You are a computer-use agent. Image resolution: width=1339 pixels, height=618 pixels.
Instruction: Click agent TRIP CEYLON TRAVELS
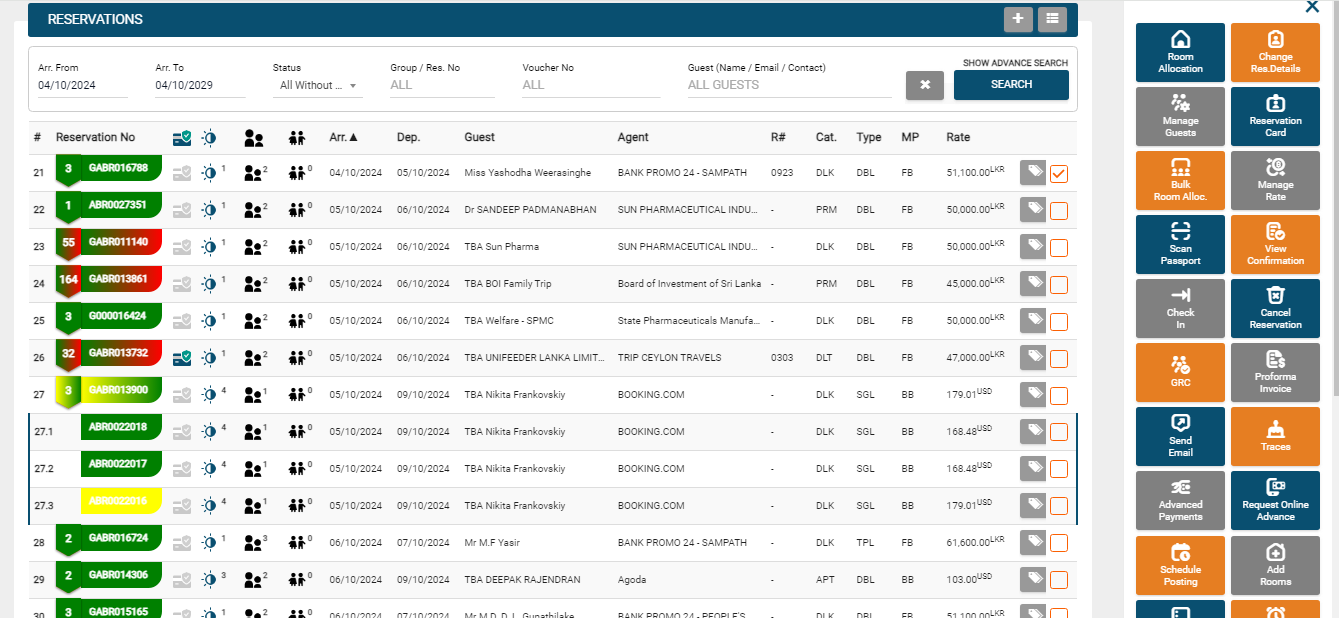669,357
